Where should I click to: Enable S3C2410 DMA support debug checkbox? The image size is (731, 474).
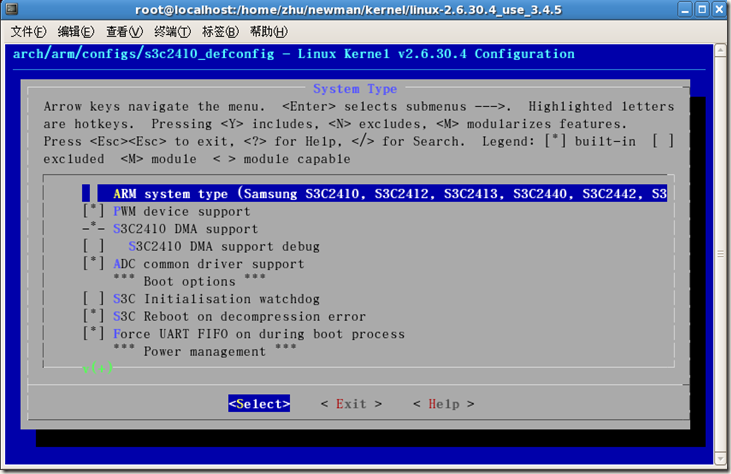point(93,246)
